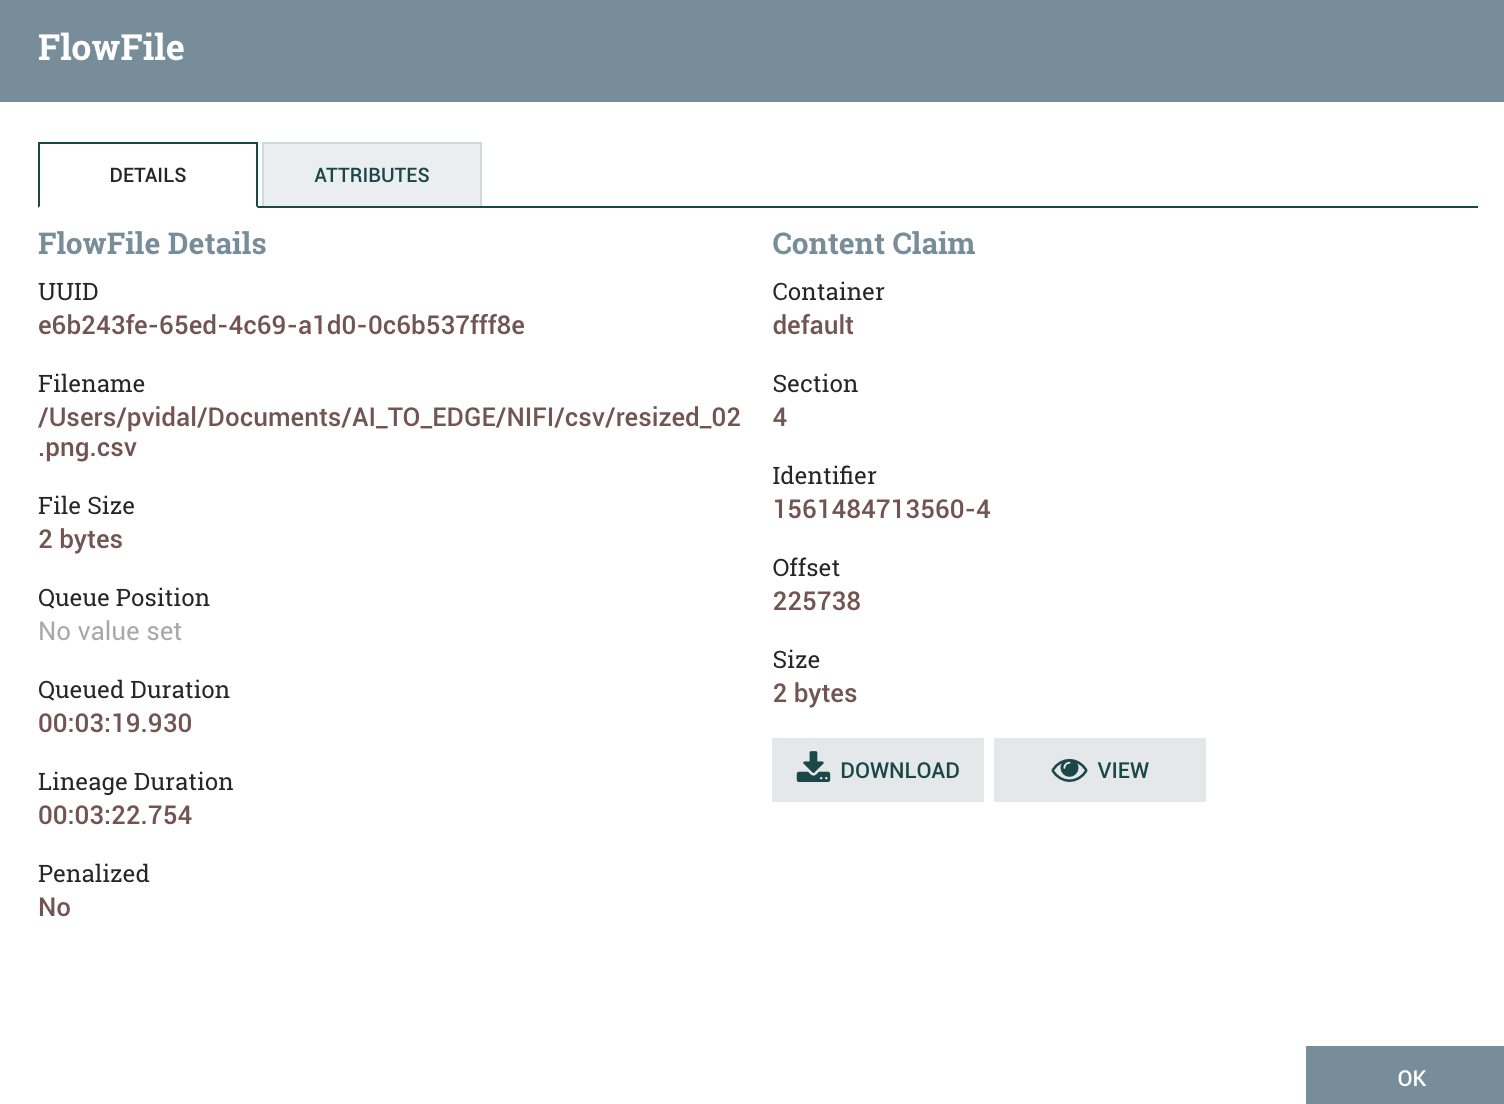
Task: Switch to the ATTRIBUTES tab
Action: pos(371,175)
